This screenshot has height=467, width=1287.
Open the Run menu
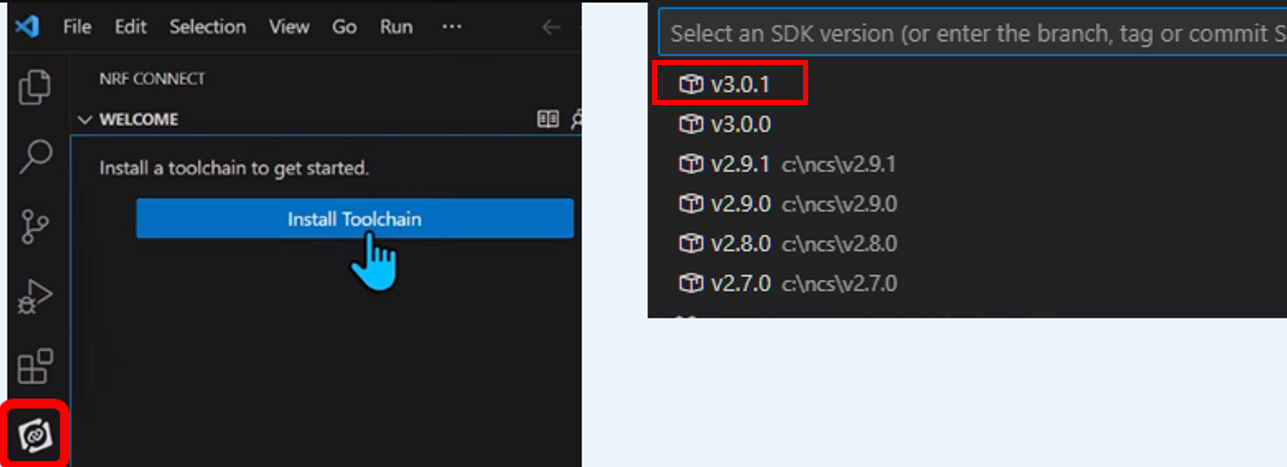396,27
